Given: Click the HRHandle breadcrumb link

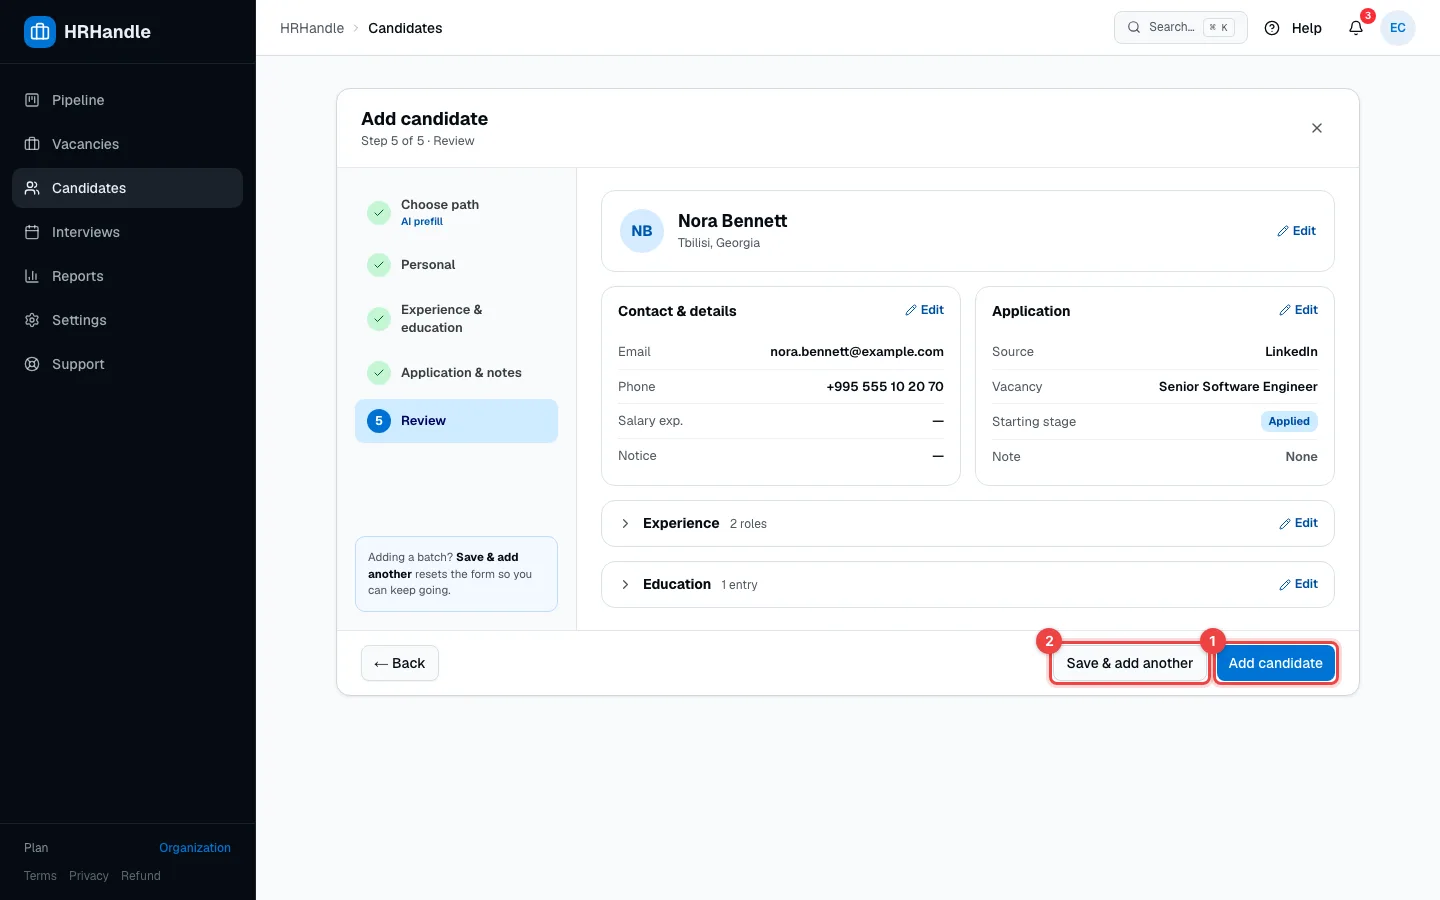Looking at the screenshot, I should [x=312, y=28].
